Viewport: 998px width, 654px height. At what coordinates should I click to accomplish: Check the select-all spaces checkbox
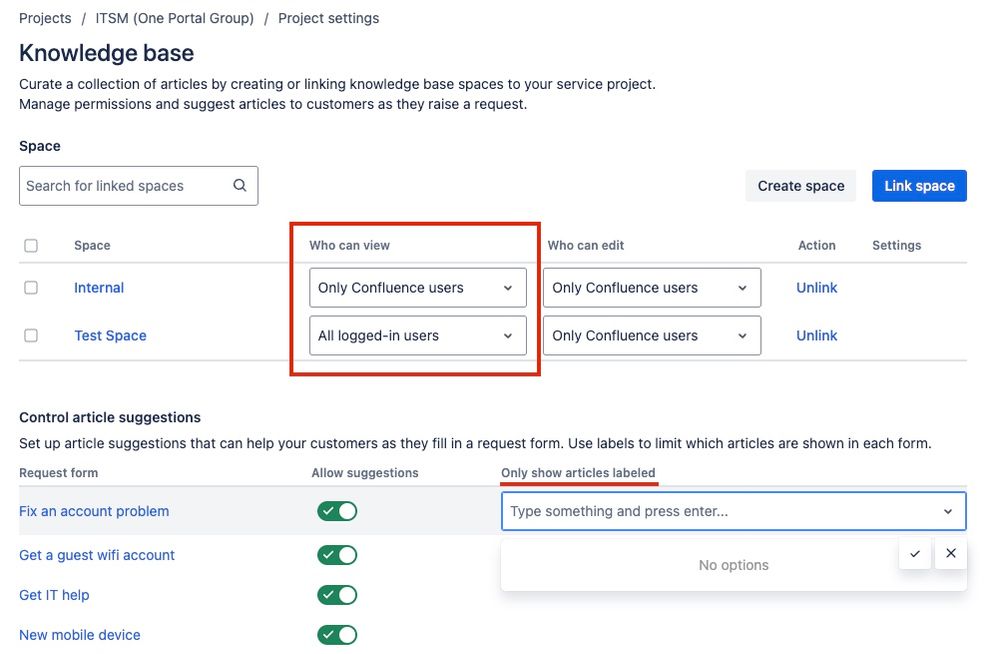[31, 245]
